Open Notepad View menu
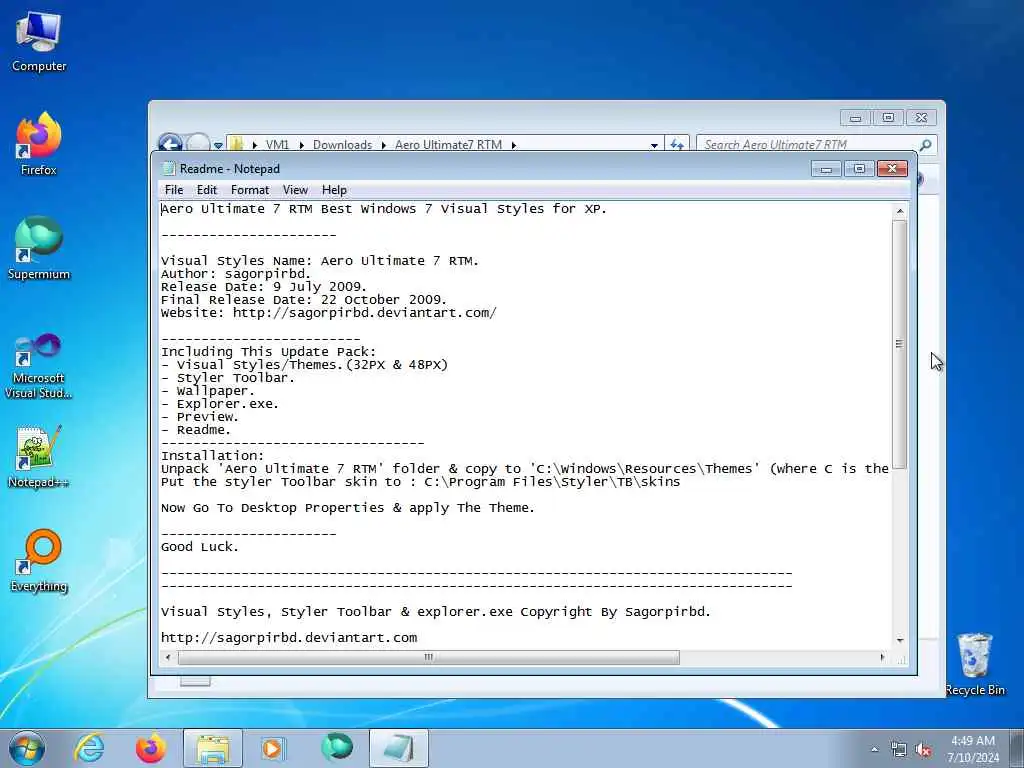This screenshot has width=1024, height=768. [295, 190]
